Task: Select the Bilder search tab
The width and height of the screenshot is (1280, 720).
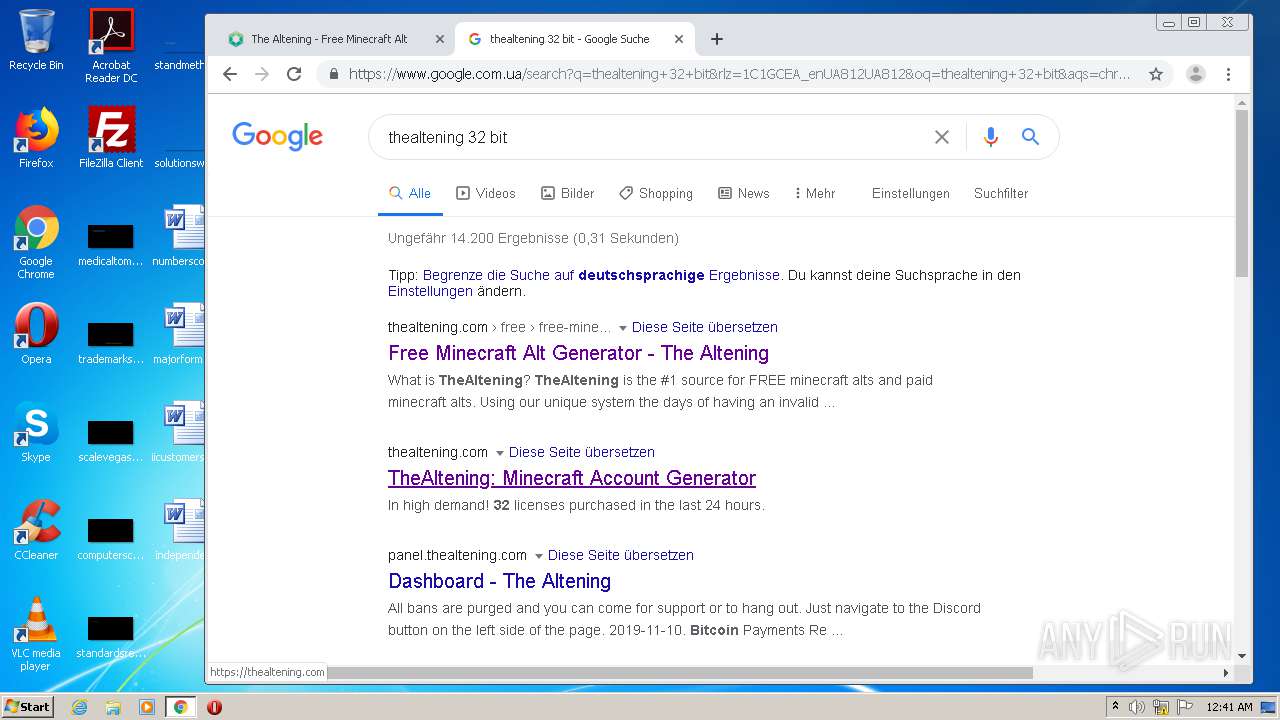Action: tap(567, 193)
